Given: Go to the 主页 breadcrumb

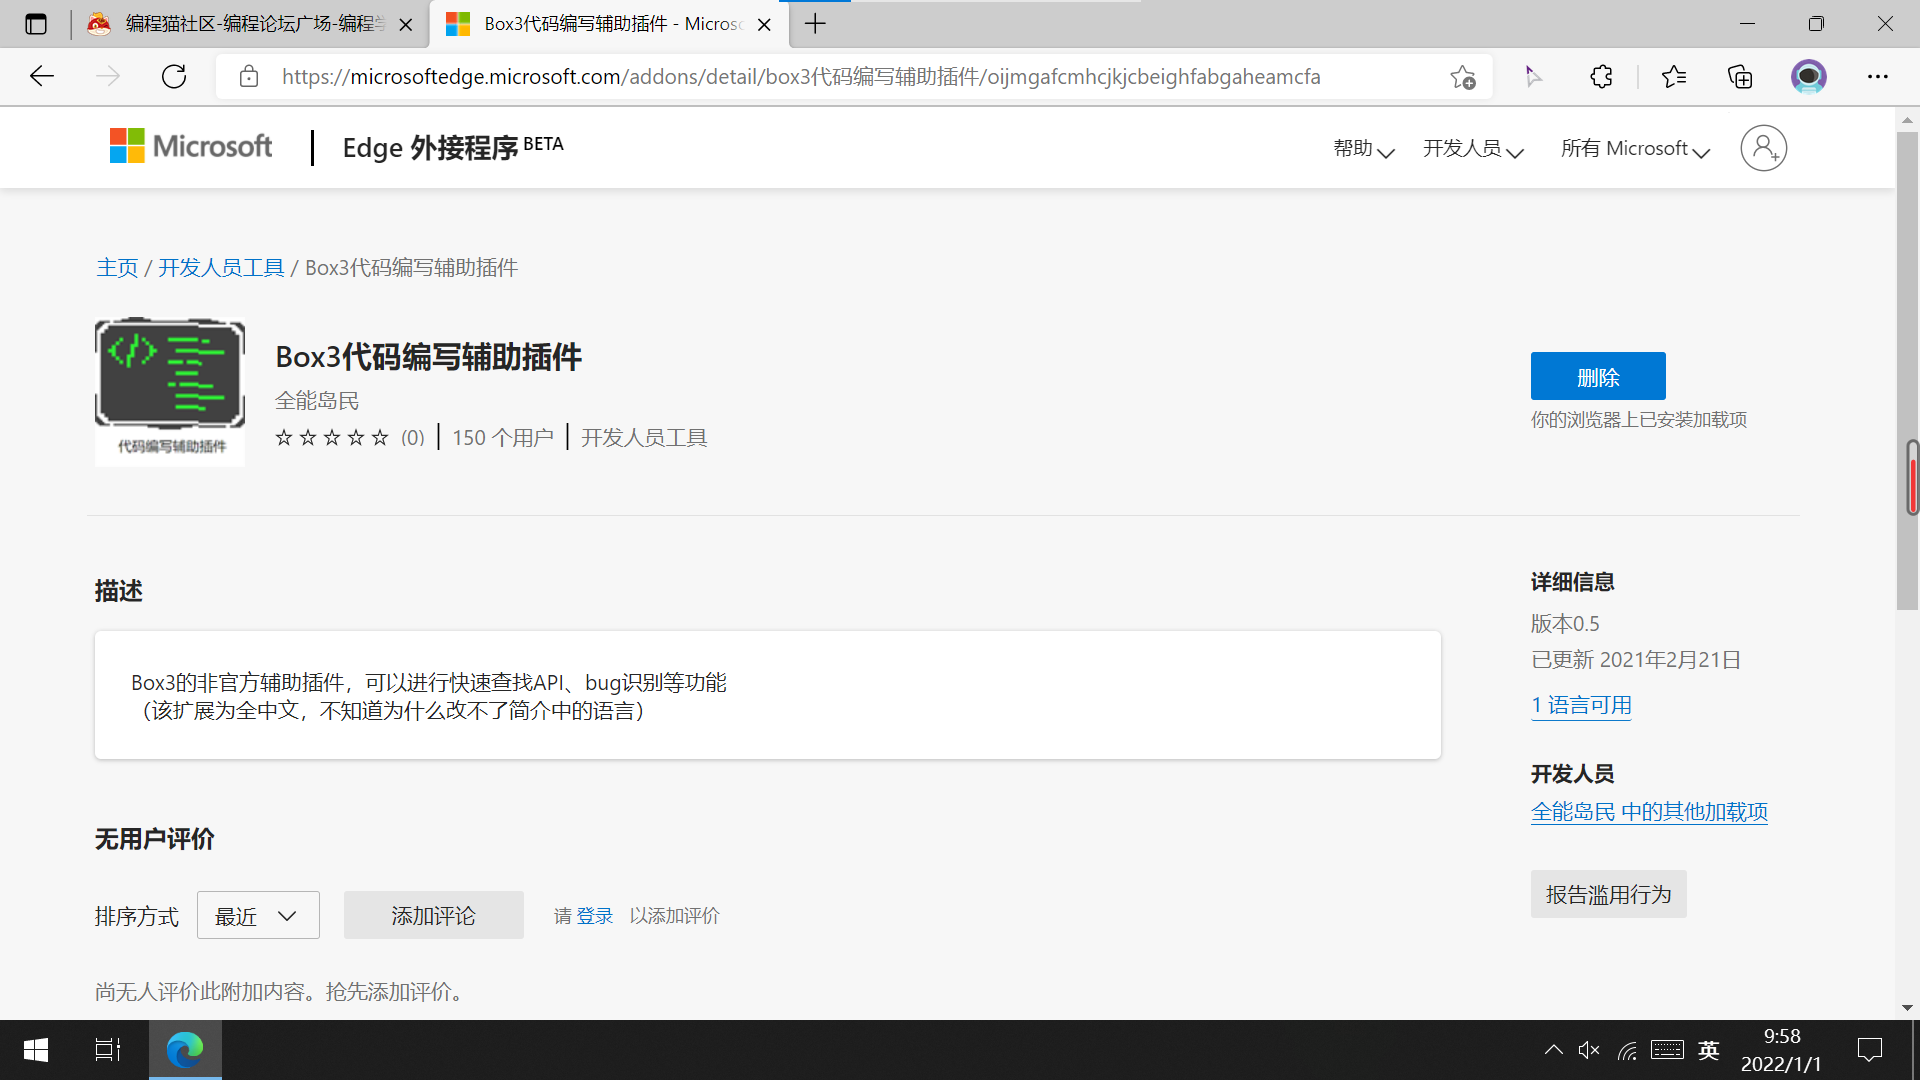Looking at the screenshot, I should (x=117, y=268).
